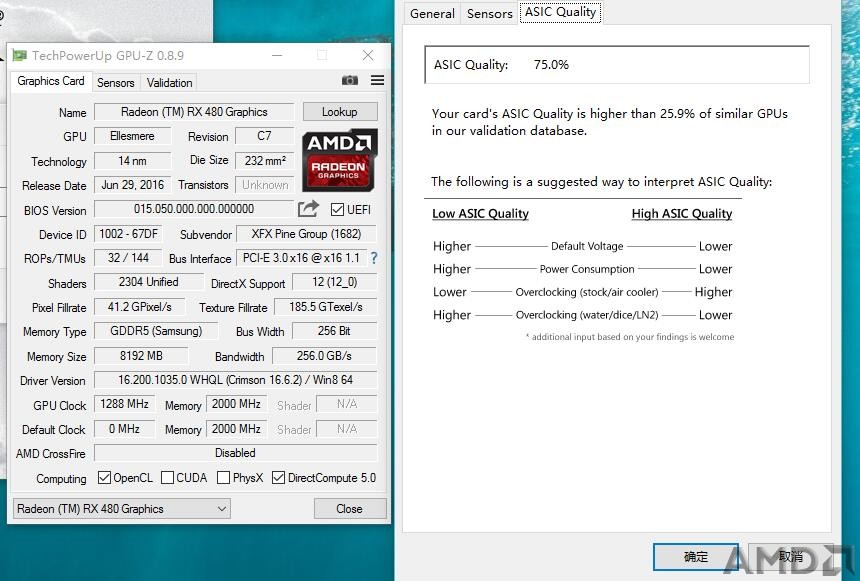Click the Memory Type field GDDR5 (Samsung)
This screenshot has width=860, height=581.
(x=156, y=331)
